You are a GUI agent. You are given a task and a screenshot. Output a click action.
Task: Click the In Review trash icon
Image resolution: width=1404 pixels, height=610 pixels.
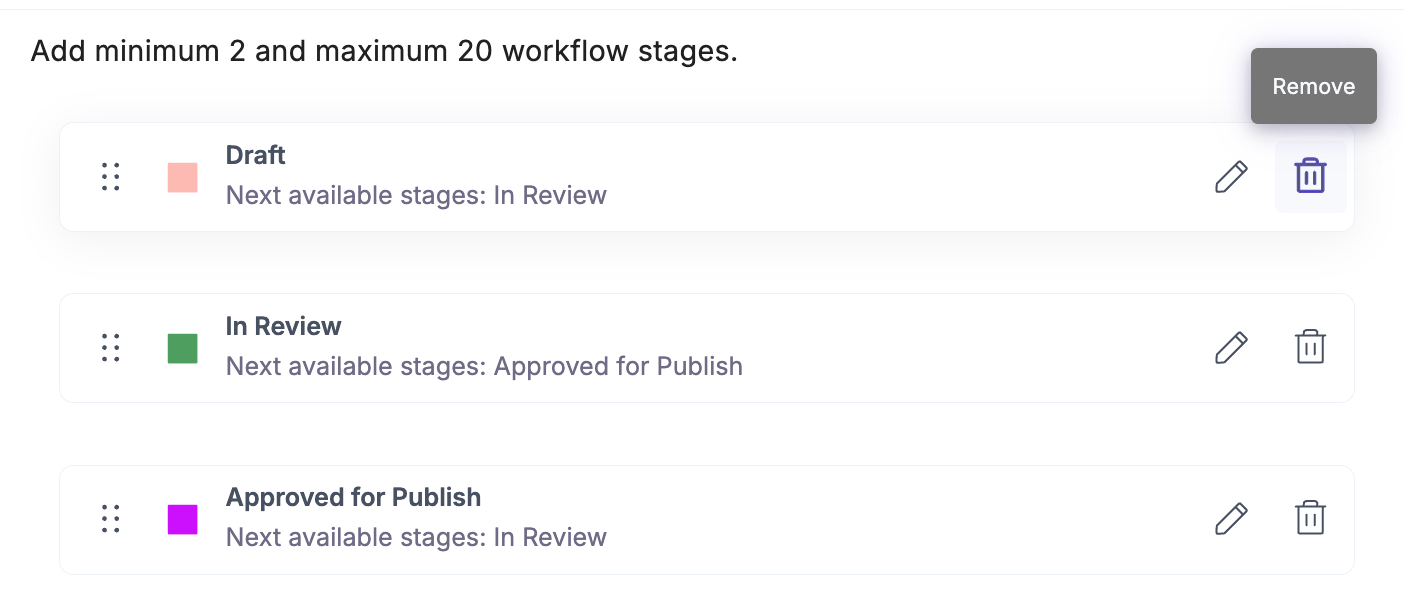[1310, 347]
